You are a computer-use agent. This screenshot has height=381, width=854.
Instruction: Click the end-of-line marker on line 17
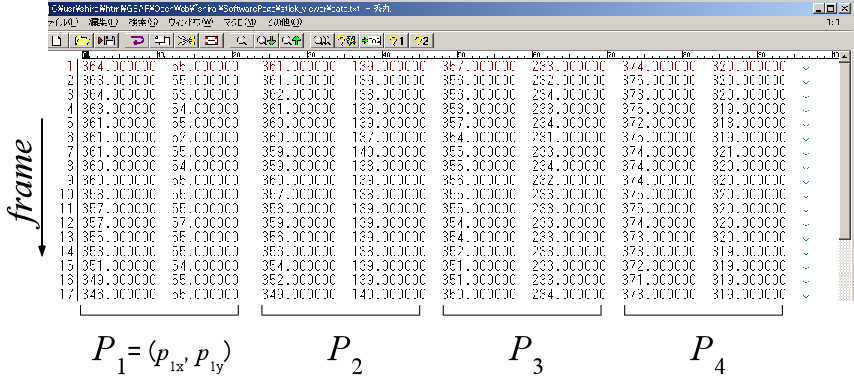[x=806, y=296]
